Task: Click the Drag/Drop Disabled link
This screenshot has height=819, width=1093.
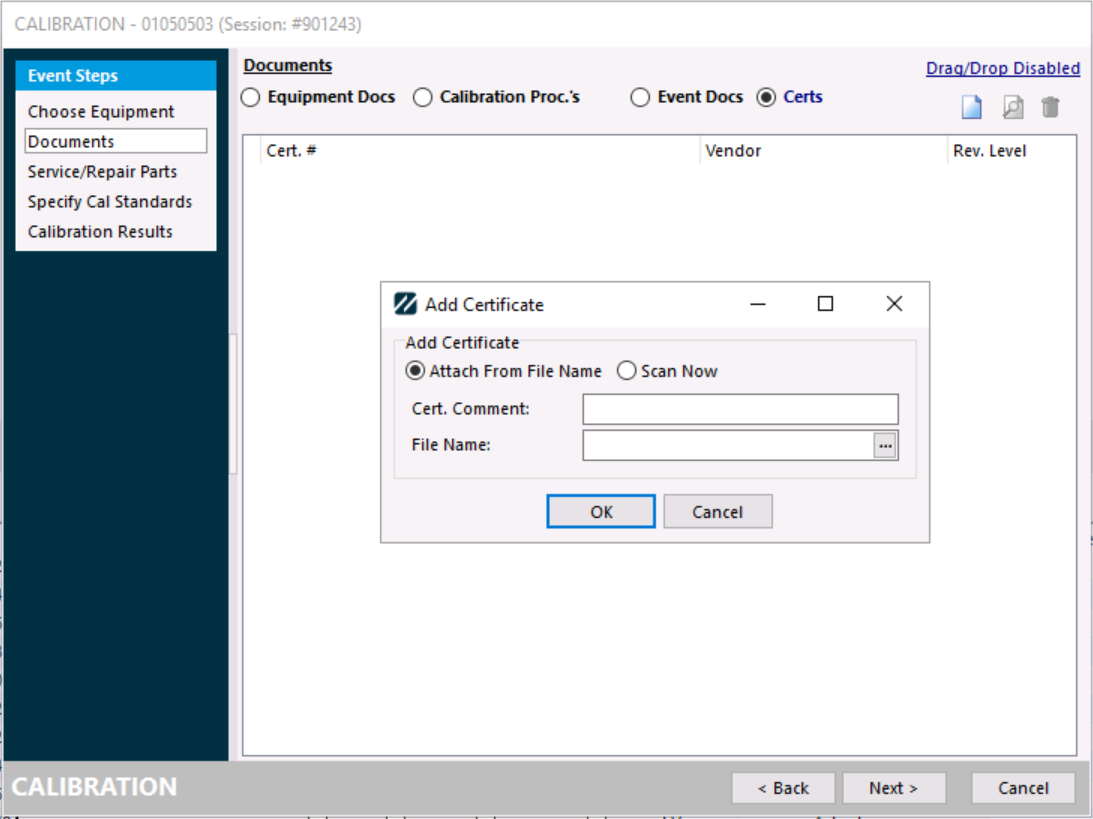Action: pyautogui.click(x=1002, y=68)
